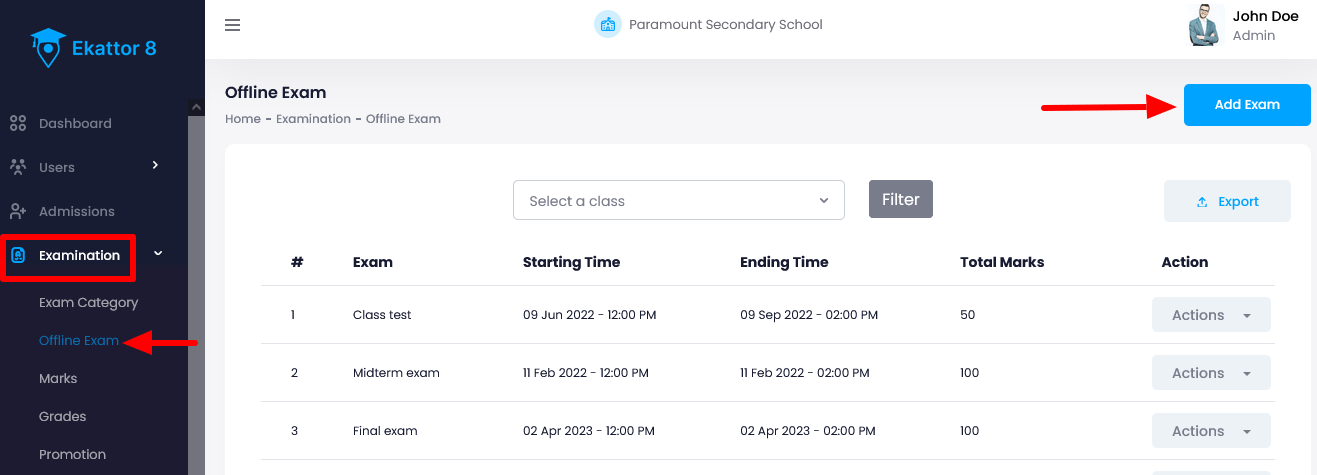This screenshot has width=1317, height=475.
Task: Click the Ekattor 8 logo icon
Action: pyautogui.click(x=47, y=47)
